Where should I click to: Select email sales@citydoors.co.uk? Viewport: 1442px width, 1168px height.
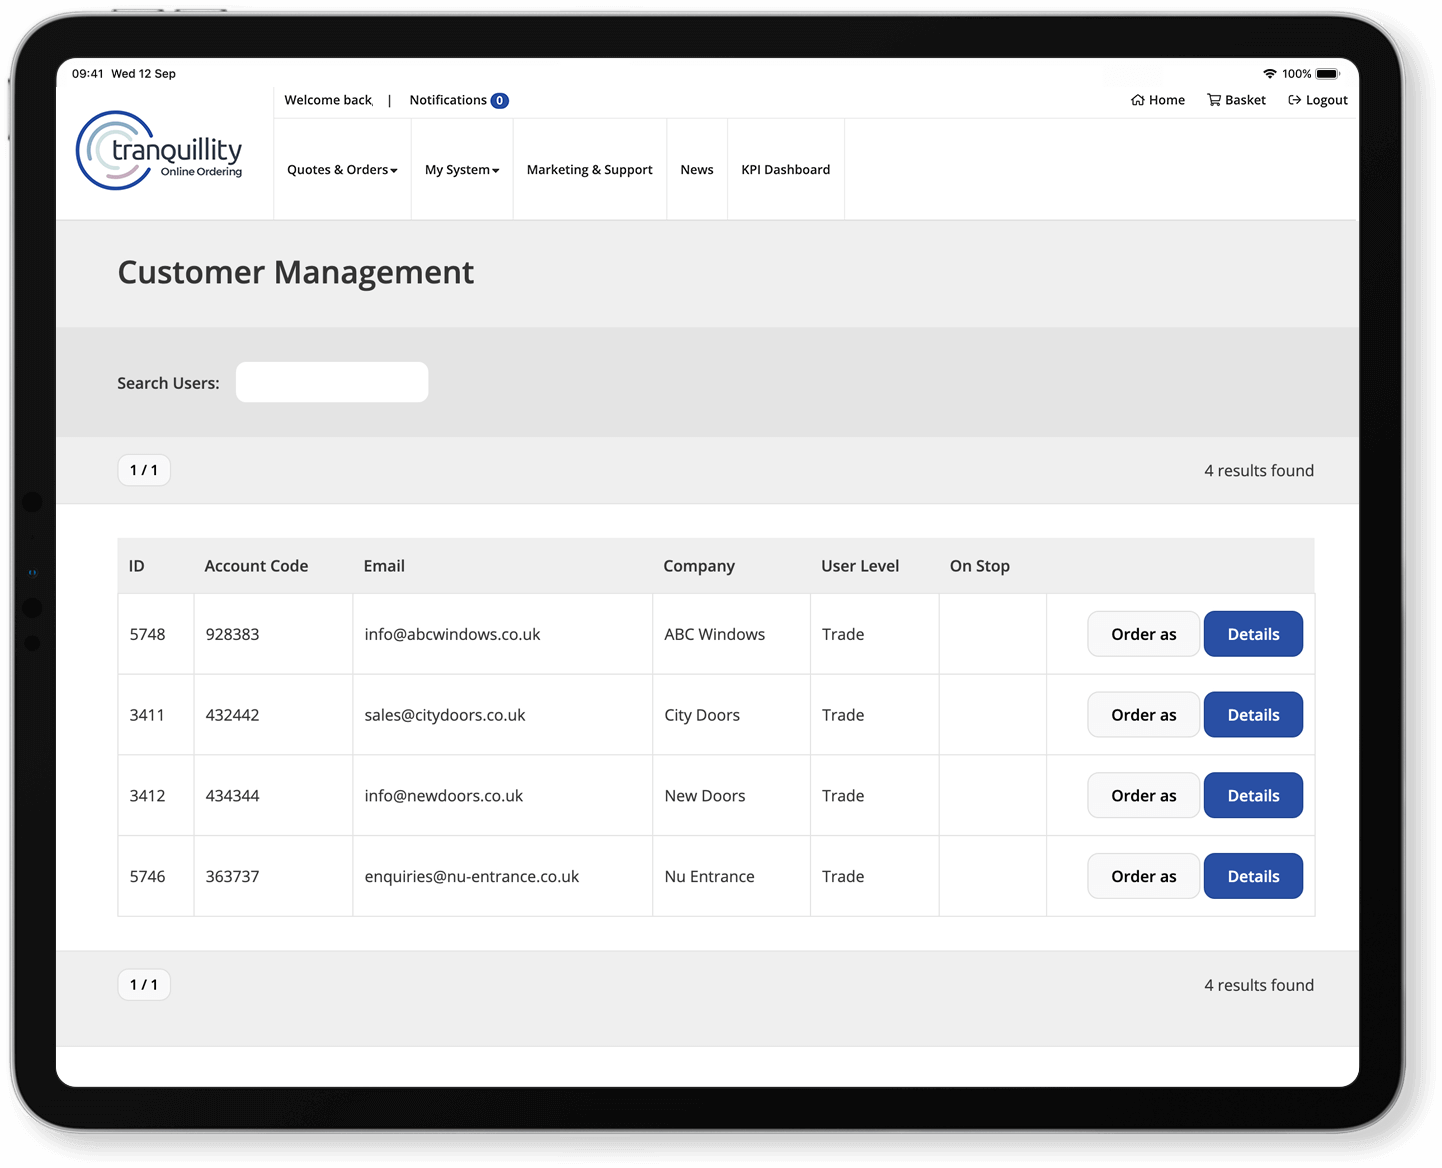[445, 715]
